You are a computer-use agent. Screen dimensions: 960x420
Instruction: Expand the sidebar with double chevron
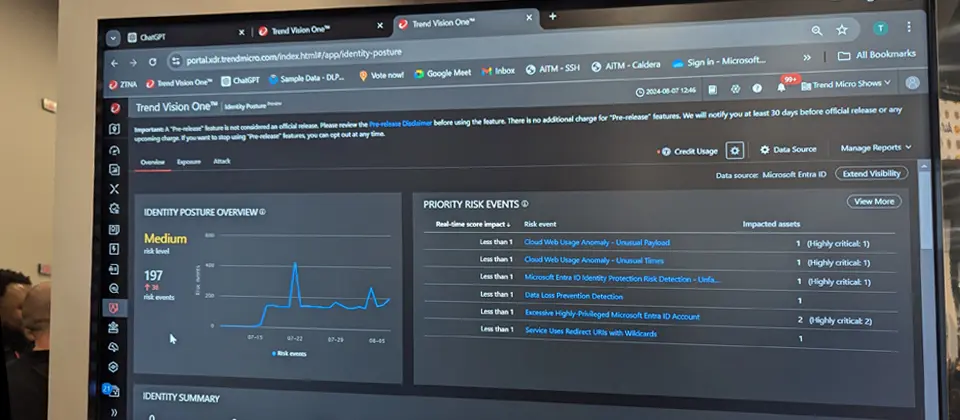tap(114, 412)
